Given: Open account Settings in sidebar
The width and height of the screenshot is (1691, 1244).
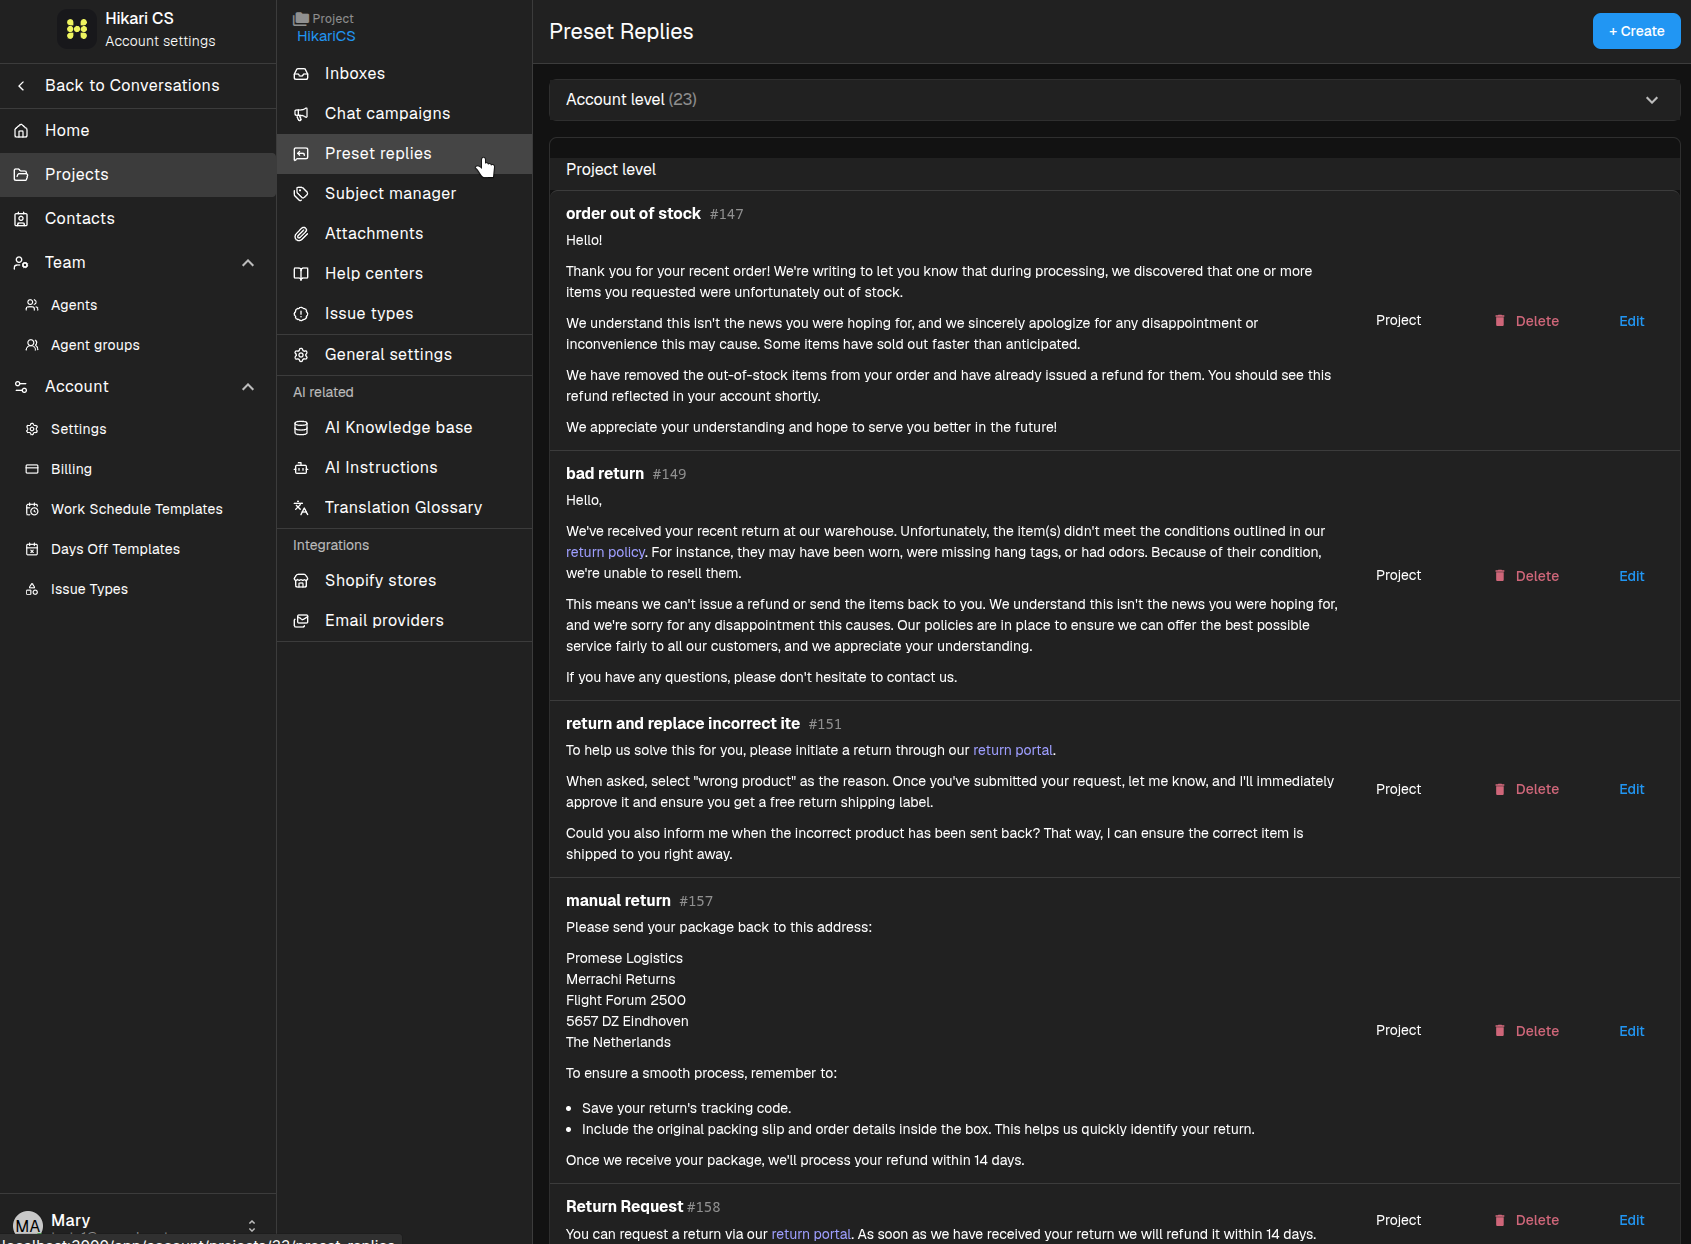Looking at the screenshot, I should point(78,430).
